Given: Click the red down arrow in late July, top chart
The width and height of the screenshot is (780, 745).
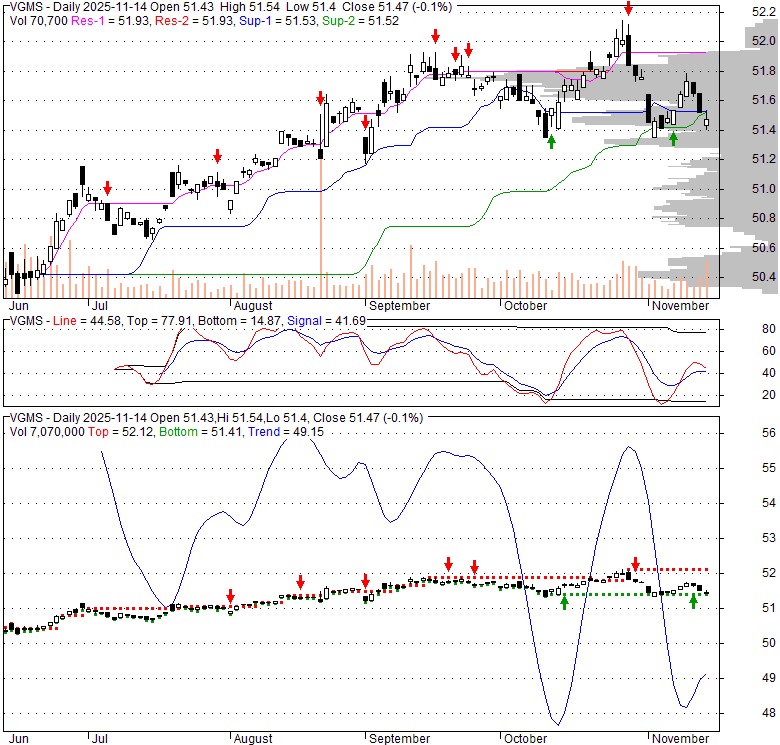Looking at the screenshot, I should click(x=217, y=156).
